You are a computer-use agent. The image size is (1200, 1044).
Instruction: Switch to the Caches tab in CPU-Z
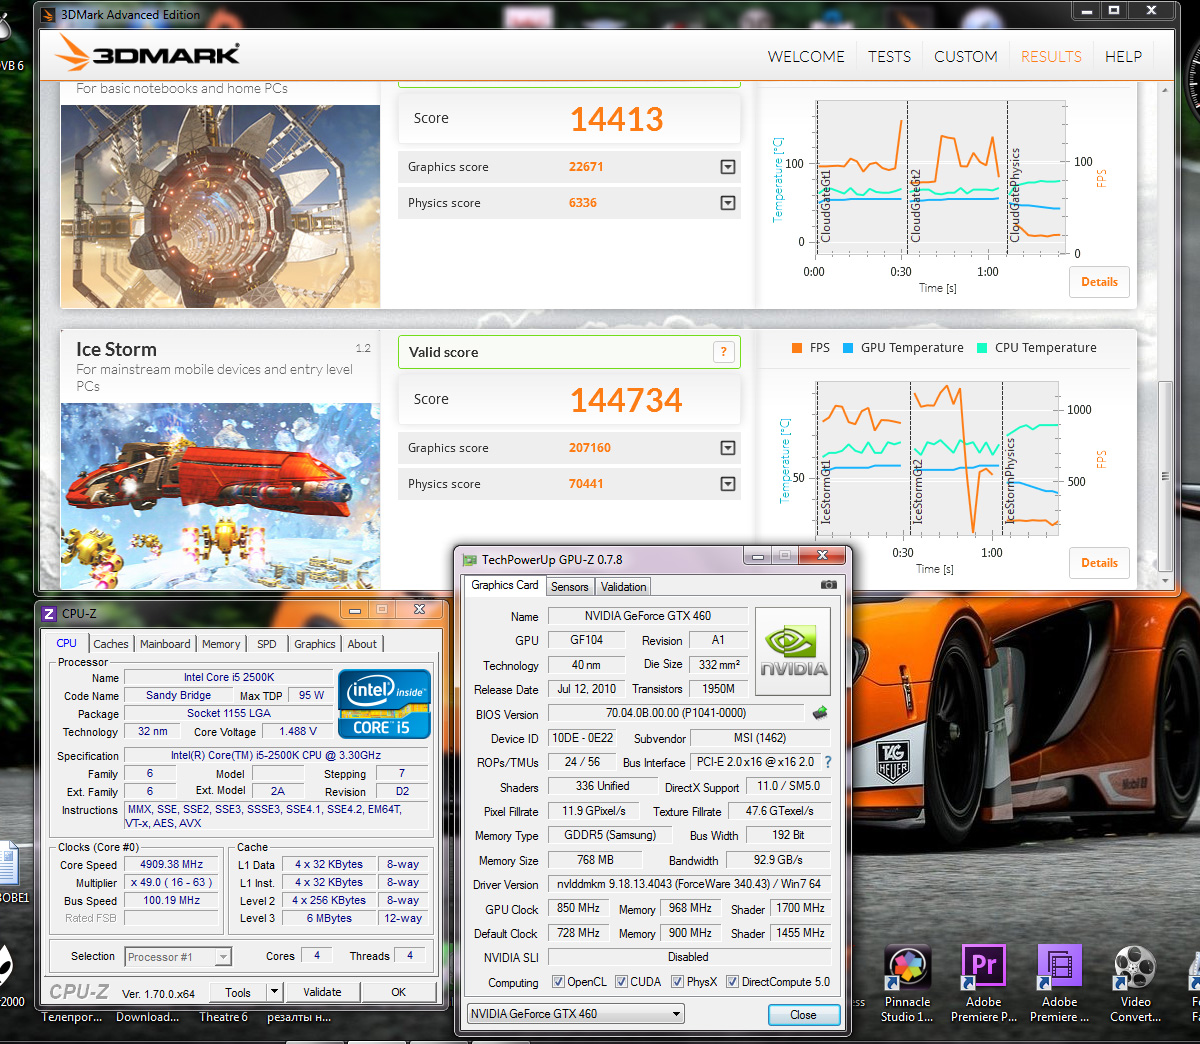coord(111,644)
